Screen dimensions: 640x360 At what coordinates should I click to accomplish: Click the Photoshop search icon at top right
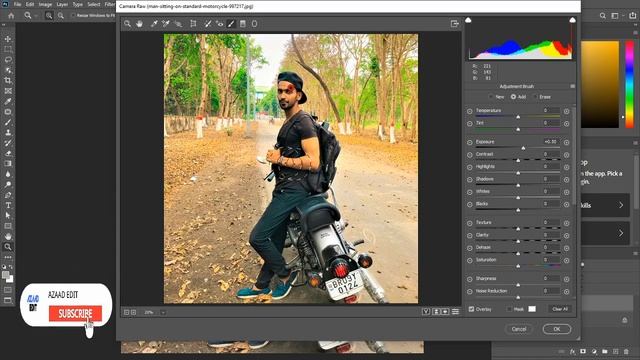[603, 16]
